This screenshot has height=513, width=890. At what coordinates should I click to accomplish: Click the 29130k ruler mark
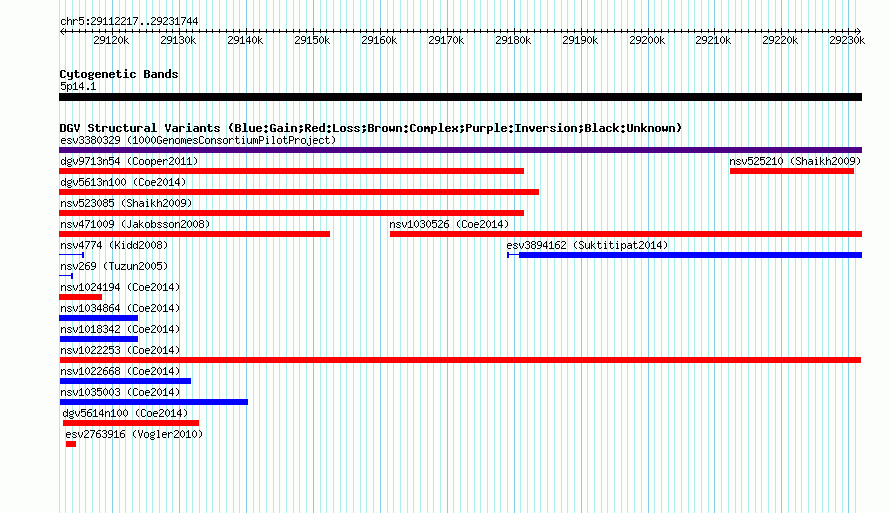(x=178, y=40)
